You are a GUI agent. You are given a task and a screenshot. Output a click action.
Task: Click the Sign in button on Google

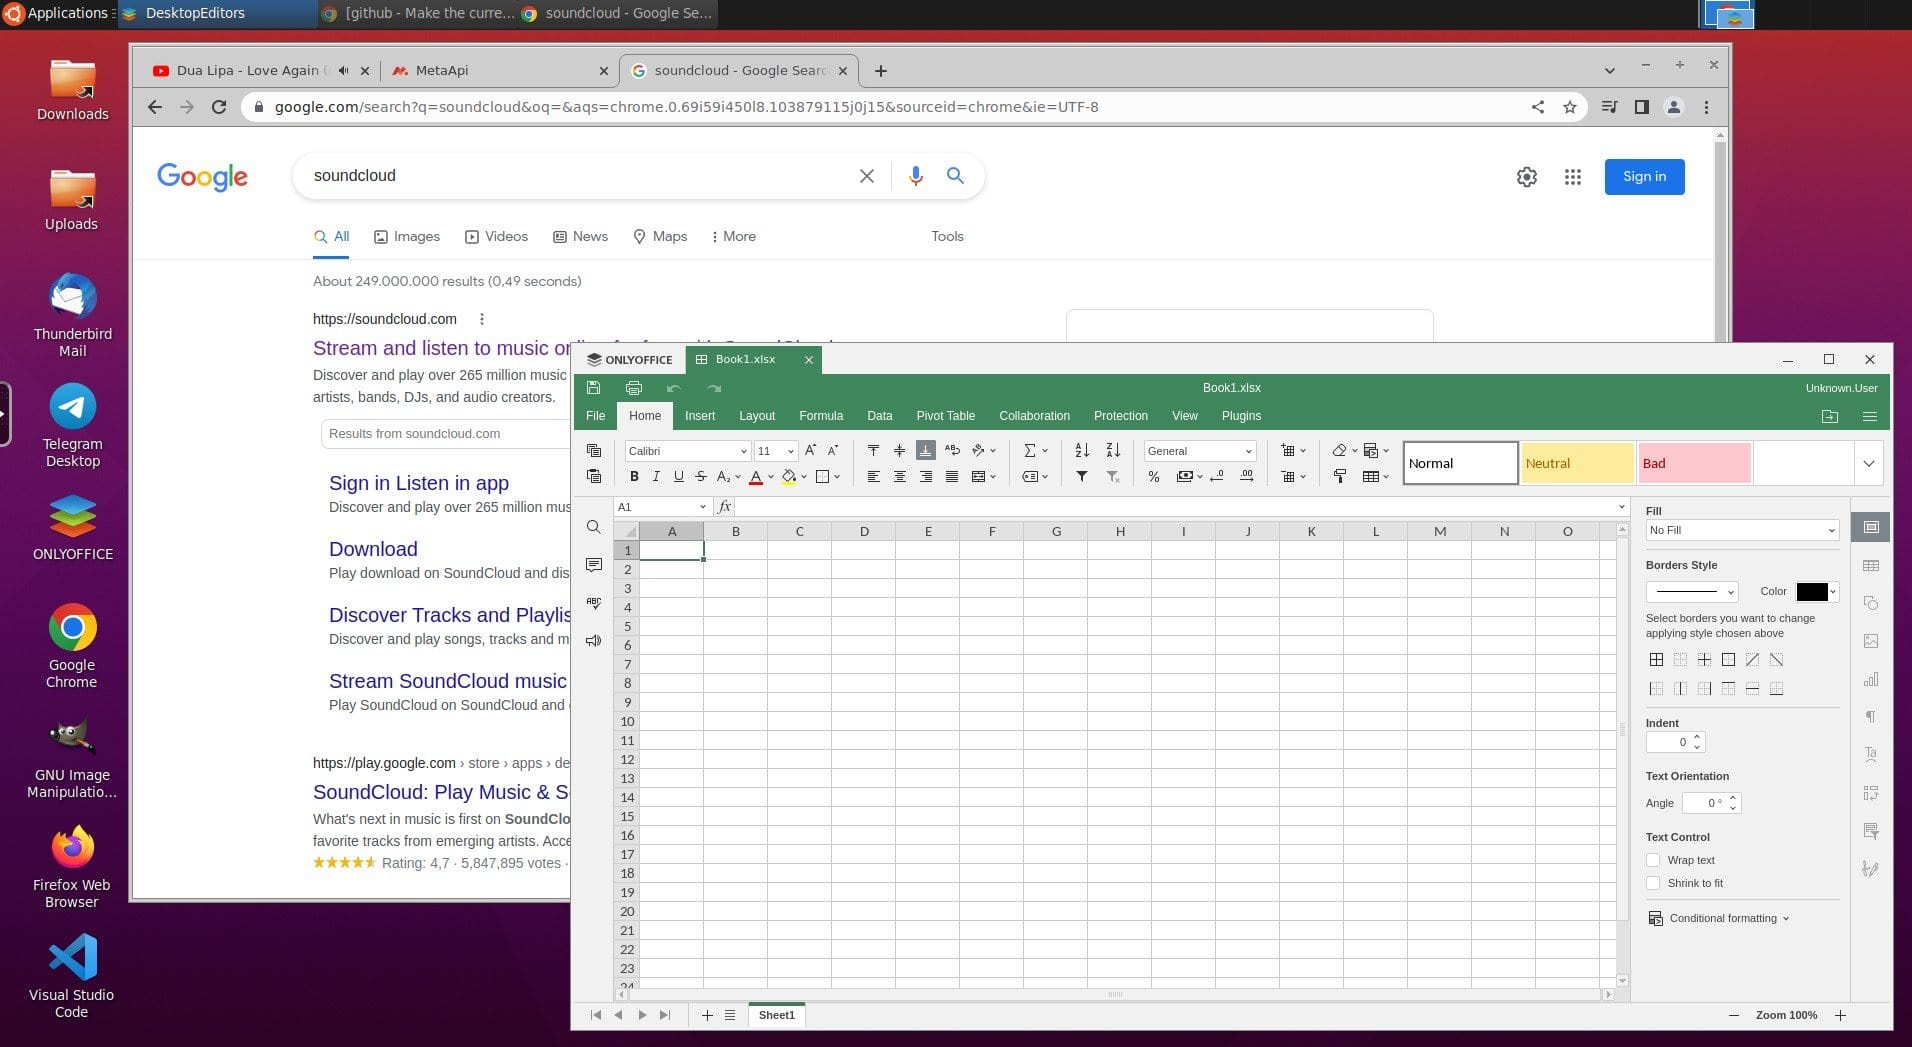[x=1643, y=176]
